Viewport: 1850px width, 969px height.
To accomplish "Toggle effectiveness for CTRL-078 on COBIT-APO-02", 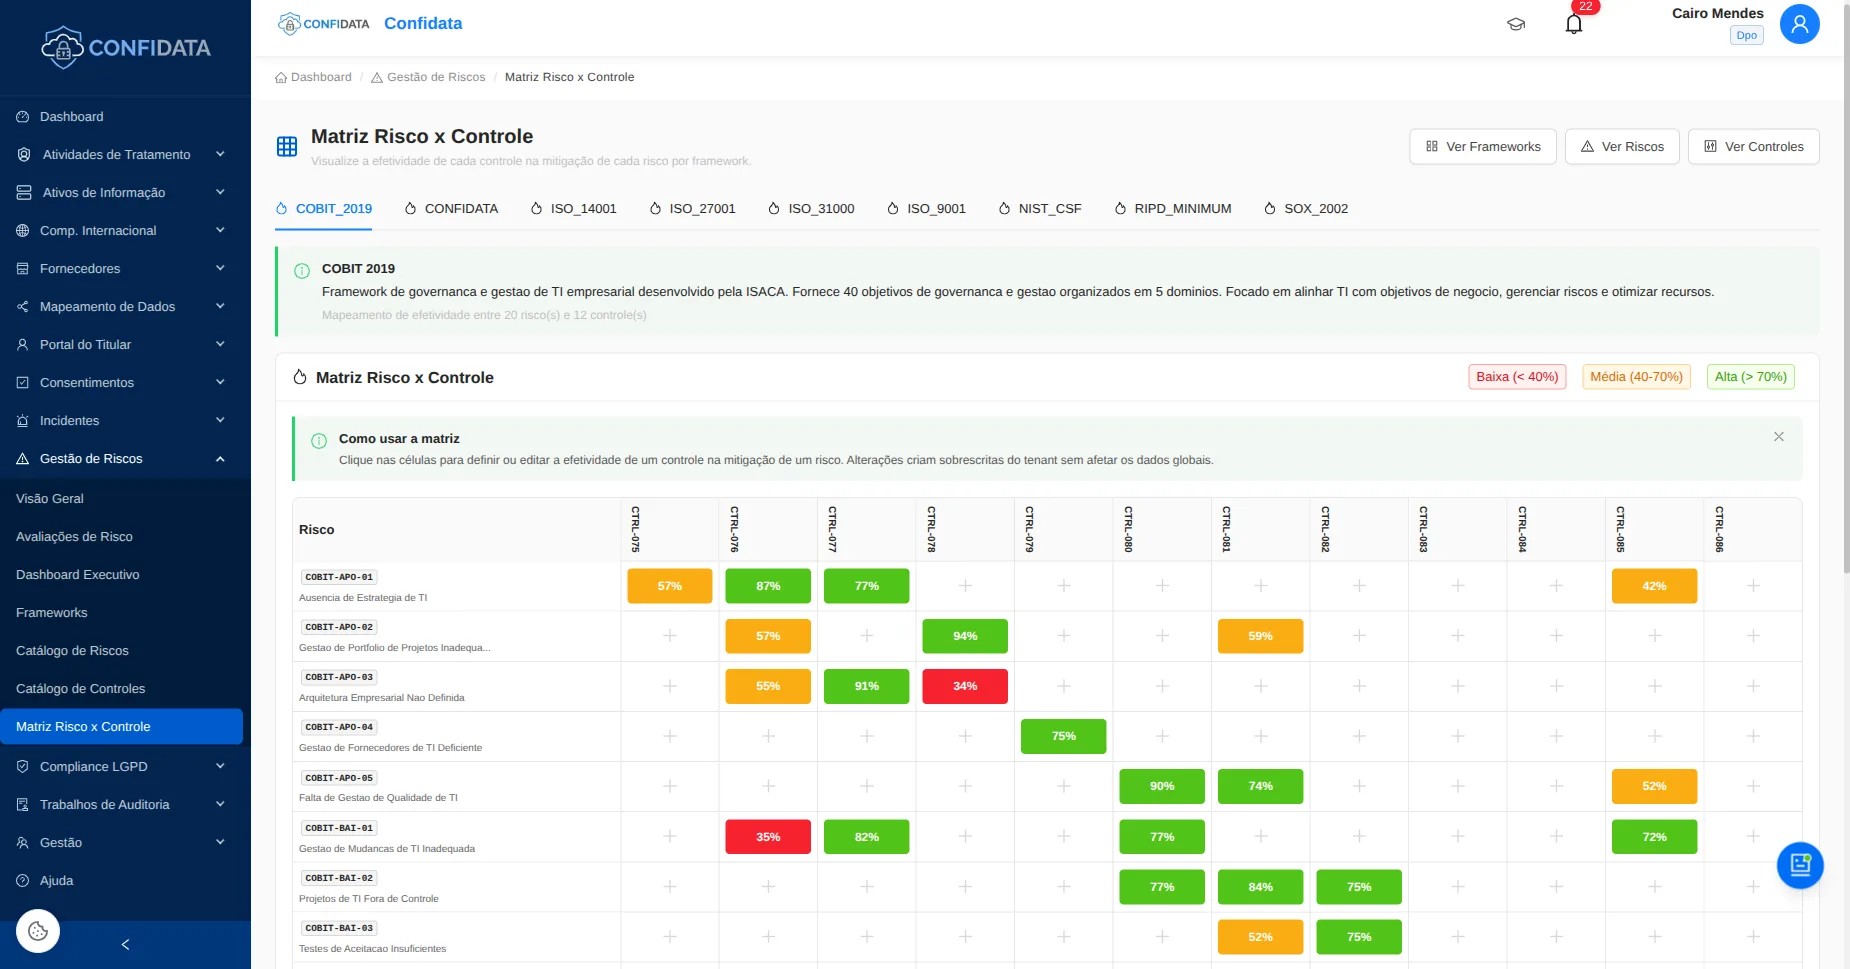I will click(x=964, y=636).
